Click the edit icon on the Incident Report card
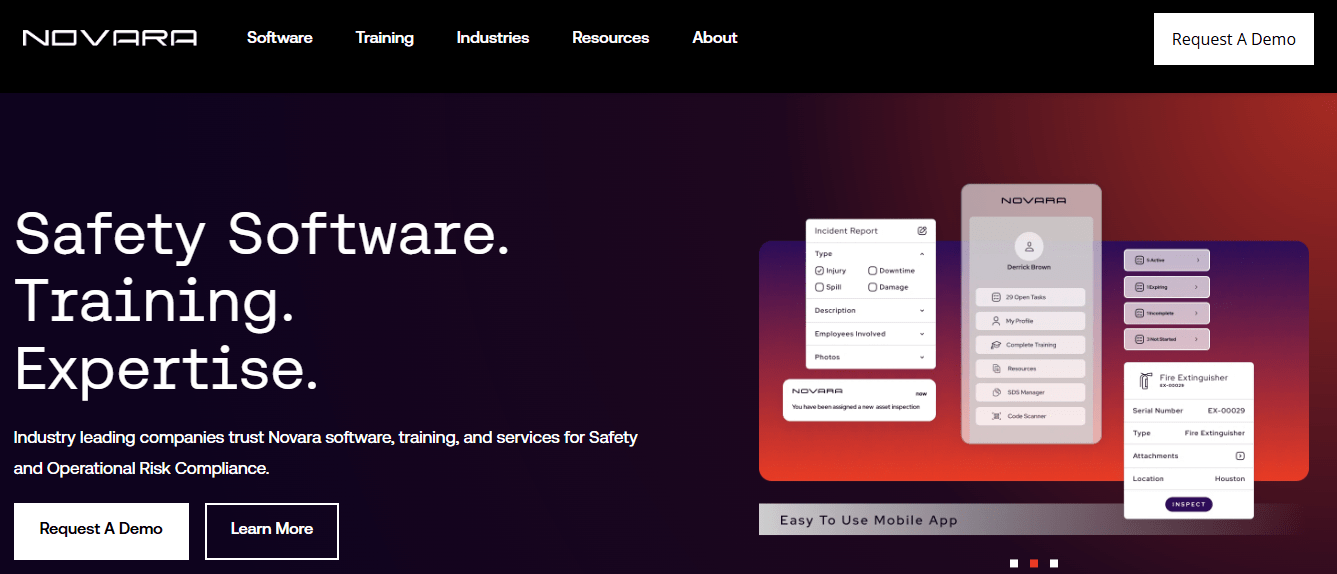1337x574 pixels. tap(922, 231)
